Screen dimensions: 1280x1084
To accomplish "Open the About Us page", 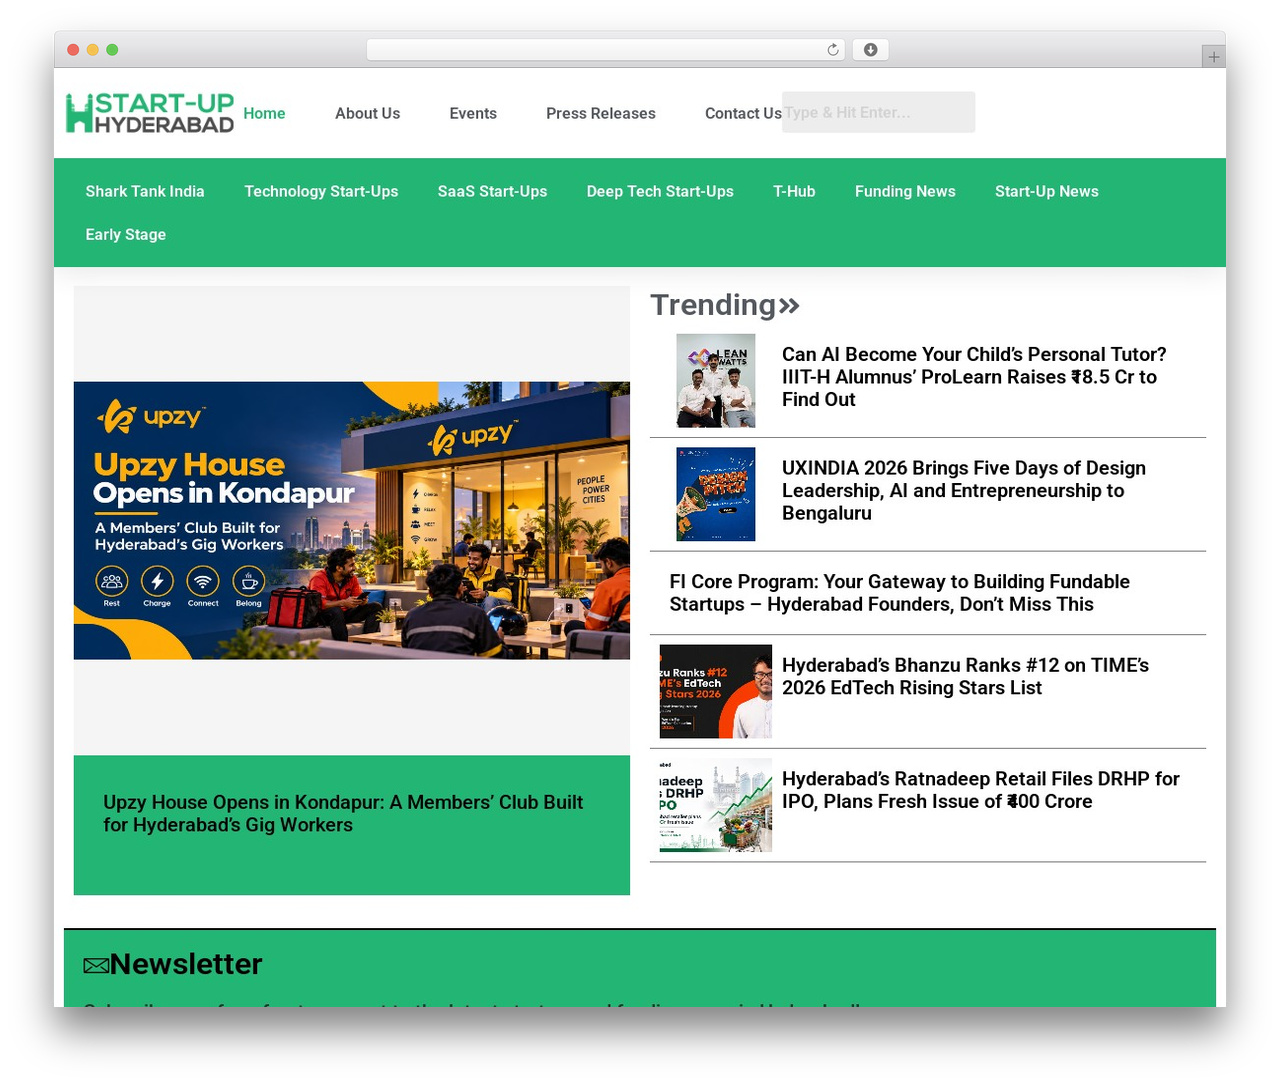I will (367, 113).
